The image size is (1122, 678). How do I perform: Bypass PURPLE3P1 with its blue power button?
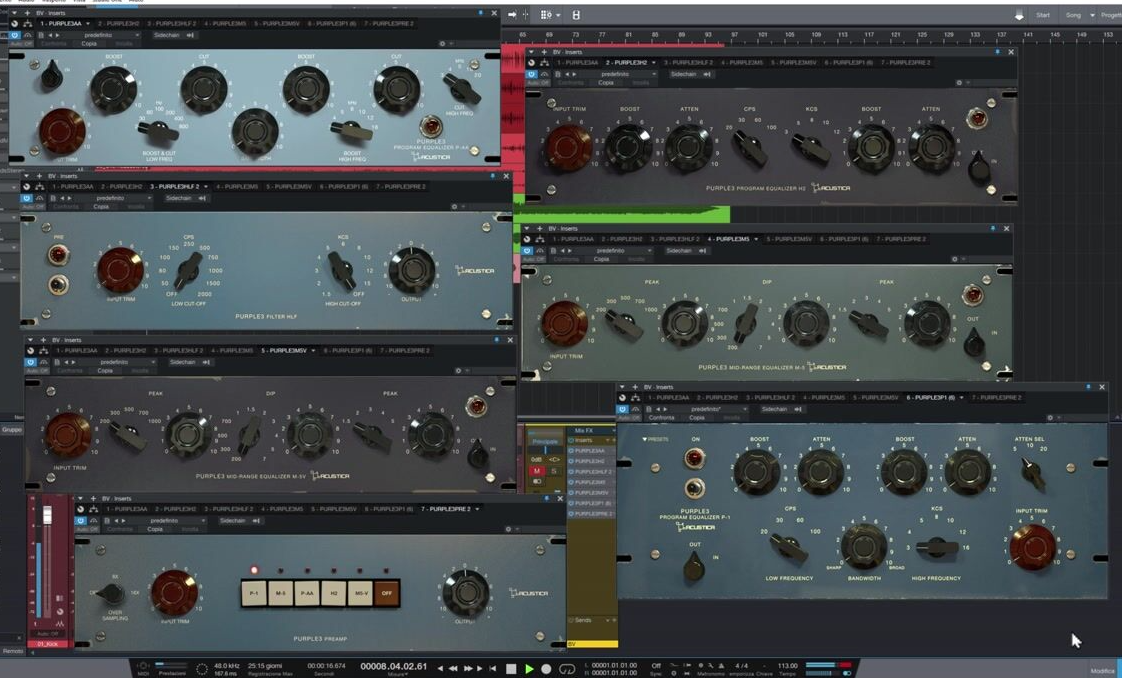(x=623, y=409)
